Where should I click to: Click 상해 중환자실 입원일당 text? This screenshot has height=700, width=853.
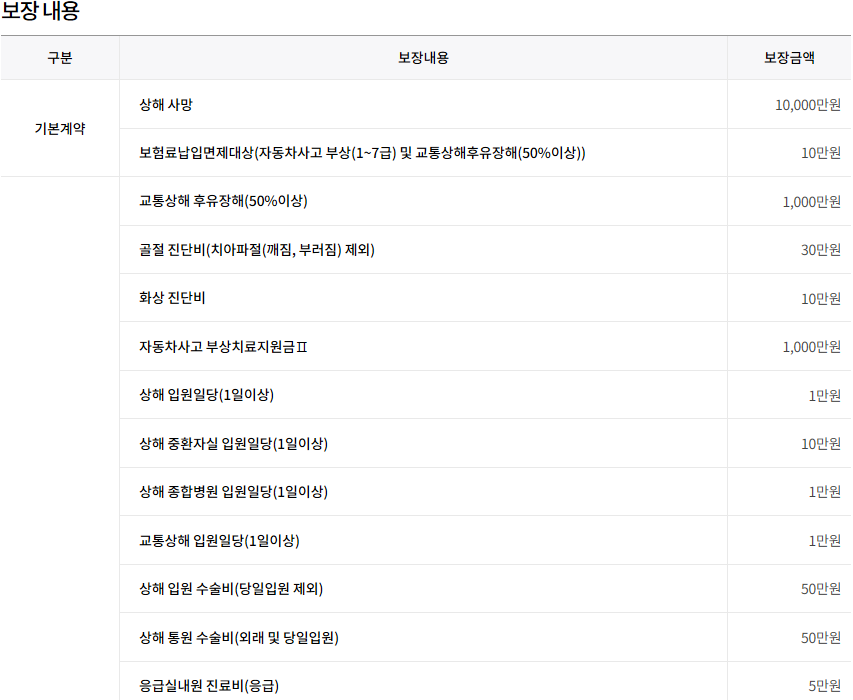233,443
